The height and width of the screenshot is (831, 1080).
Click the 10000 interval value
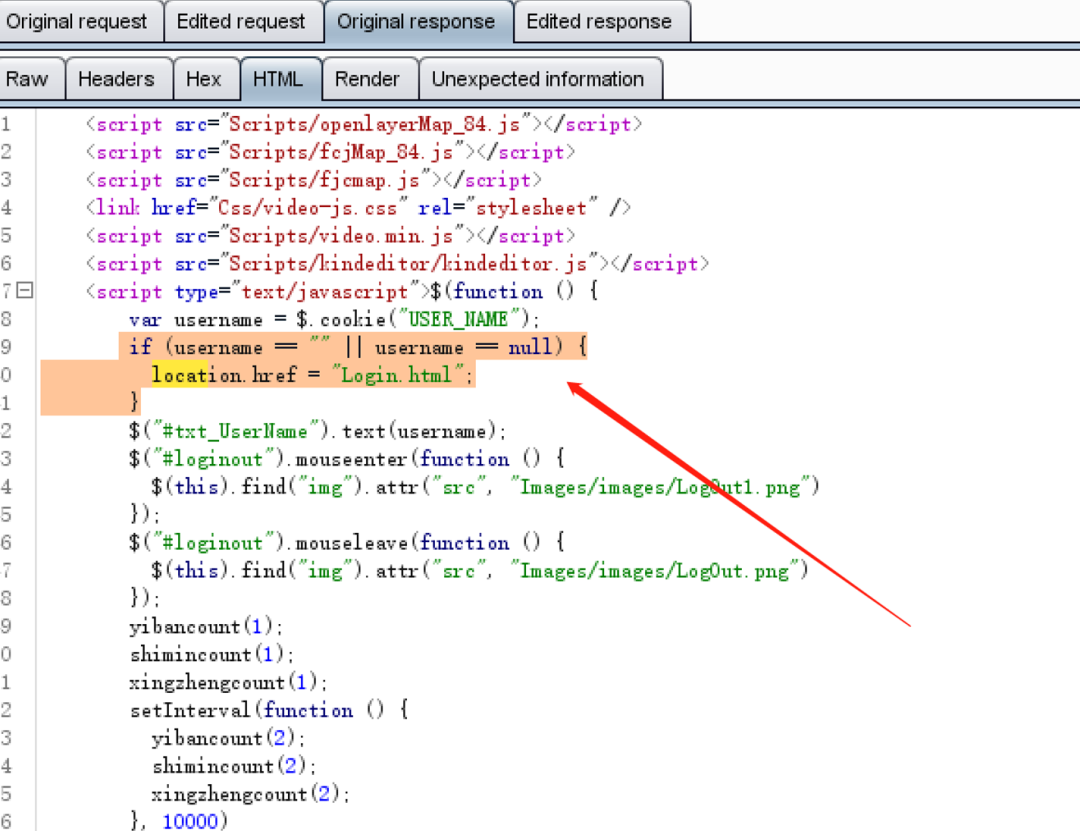[x=190, y=821]
